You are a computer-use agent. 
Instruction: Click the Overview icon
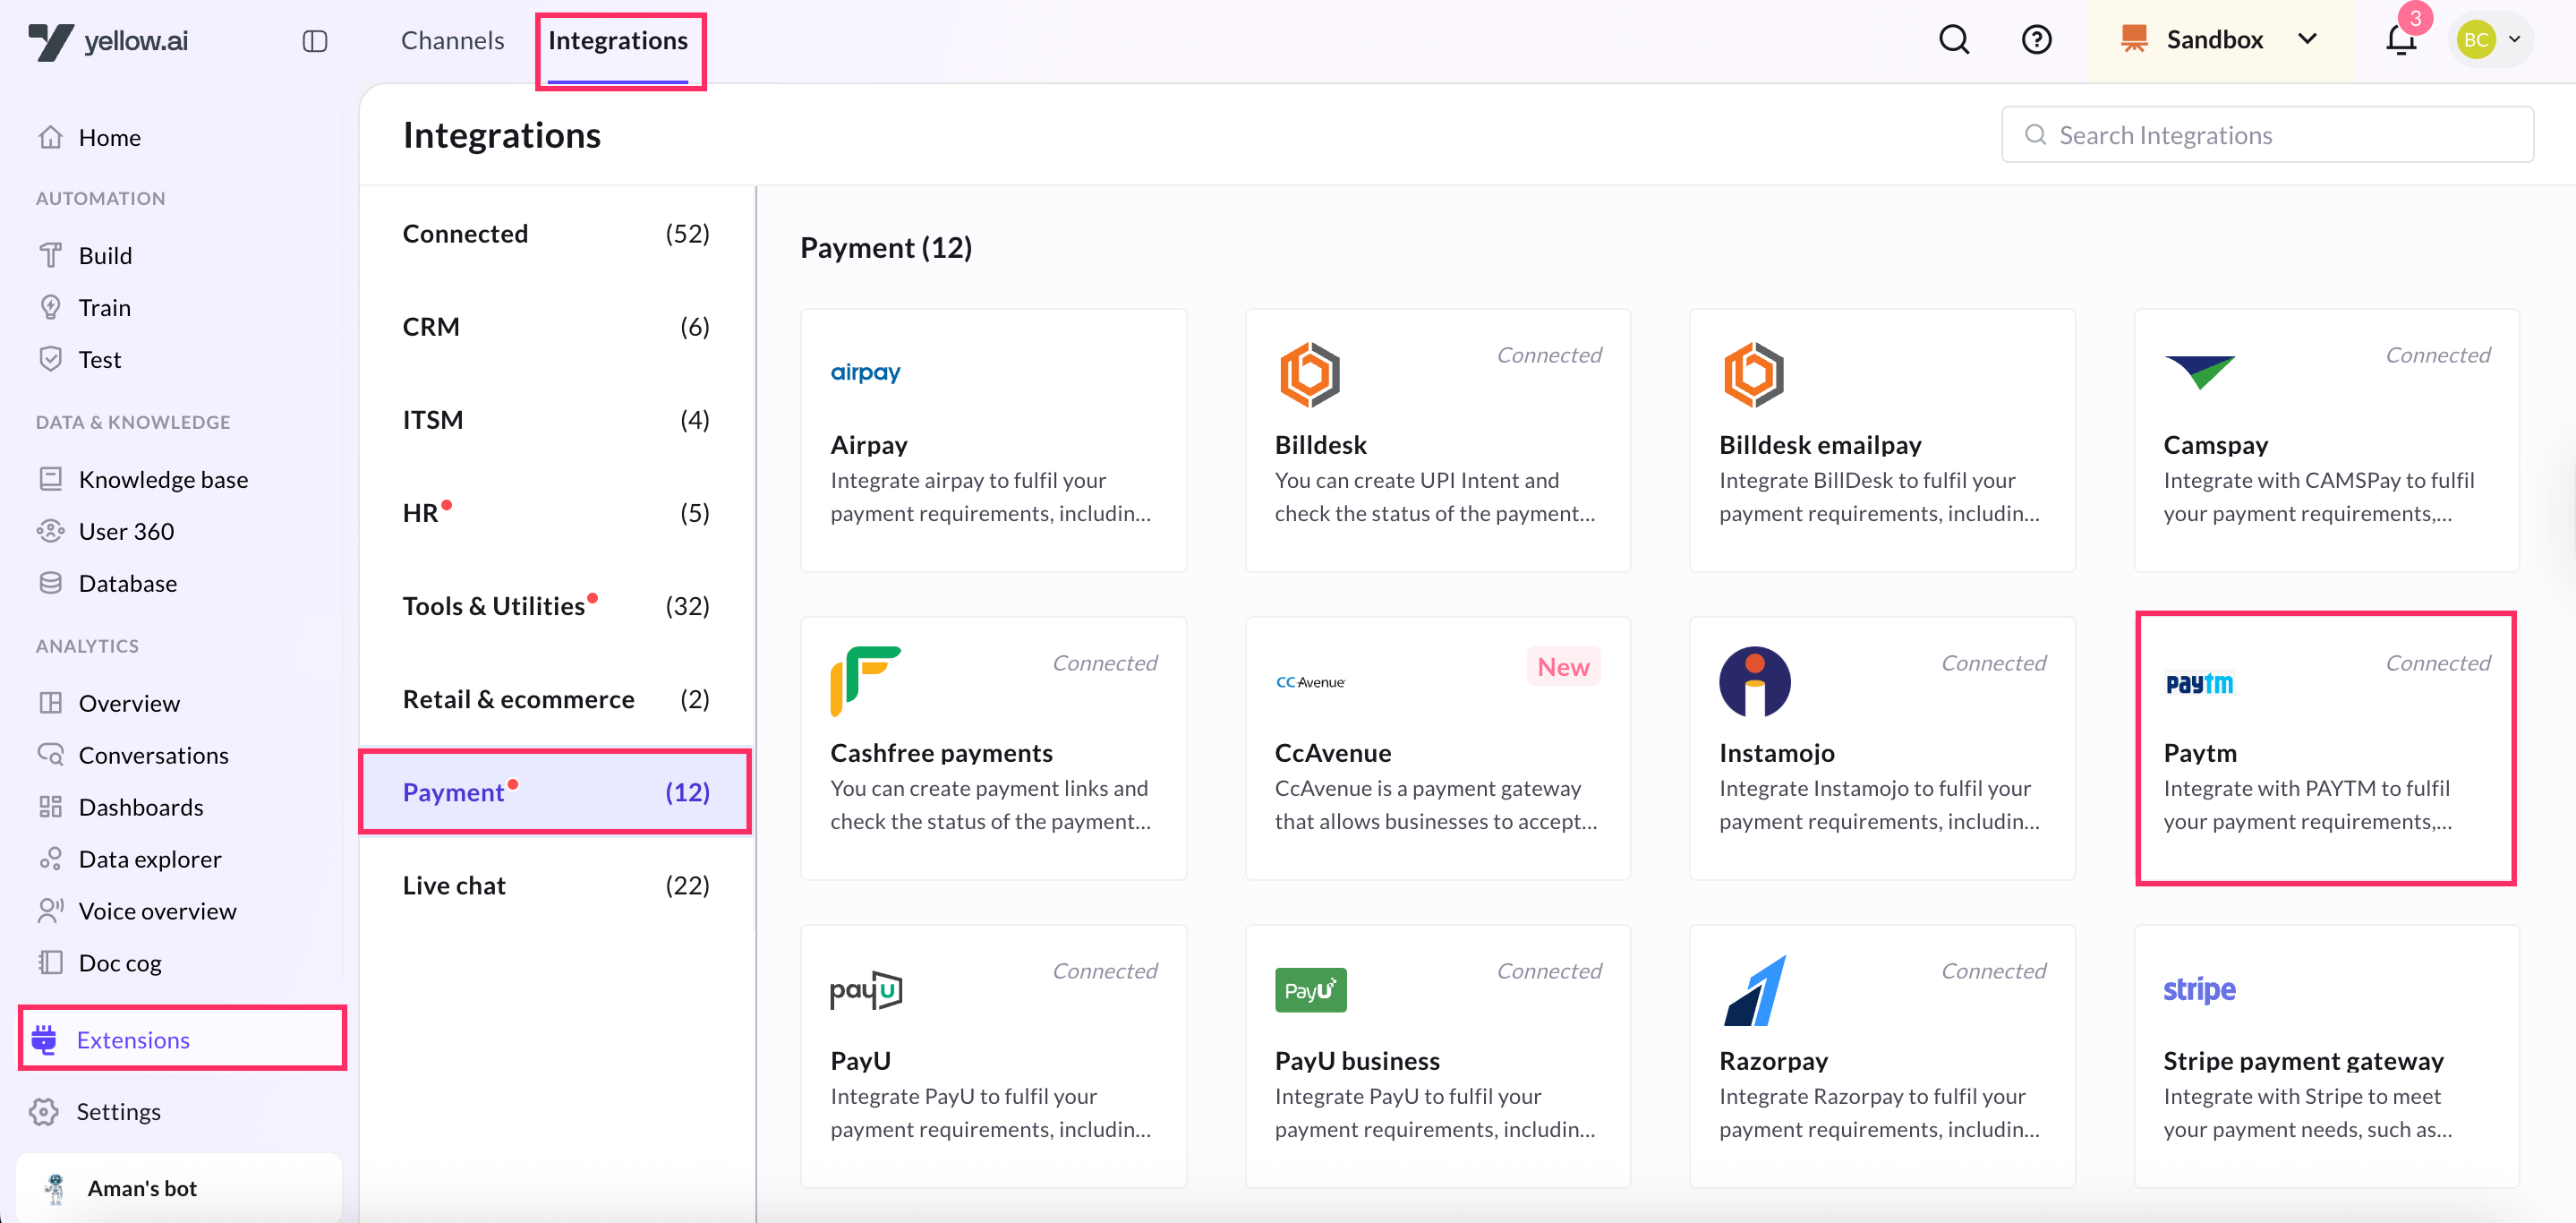coord(51,703)
